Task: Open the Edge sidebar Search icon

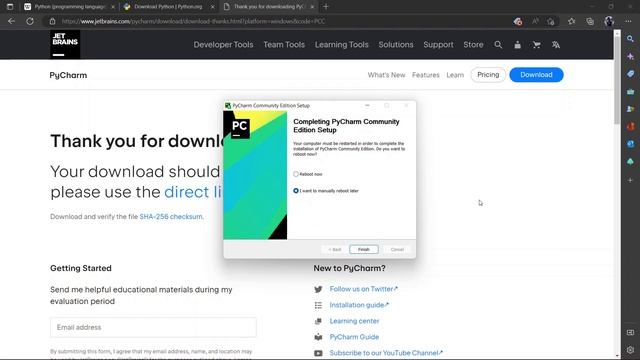Action: (630, 39)
